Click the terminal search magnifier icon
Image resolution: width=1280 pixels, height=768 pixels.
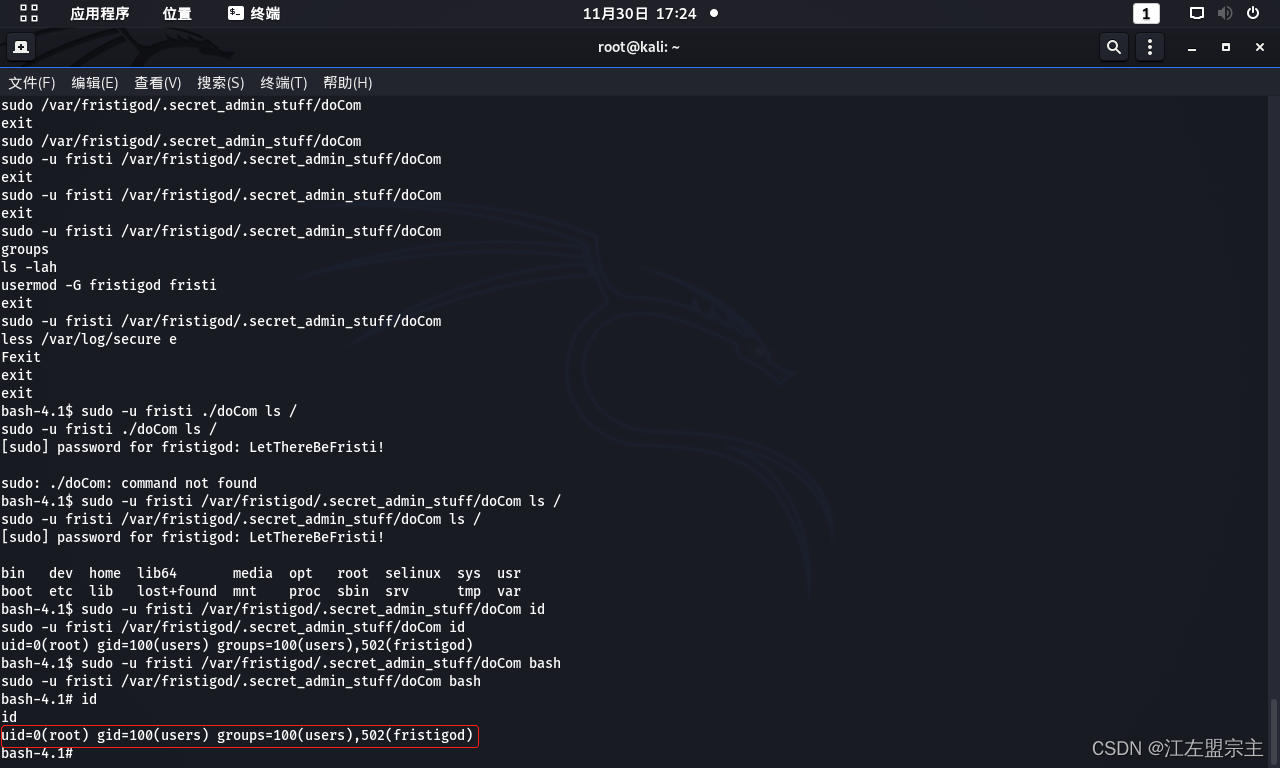1113,47
